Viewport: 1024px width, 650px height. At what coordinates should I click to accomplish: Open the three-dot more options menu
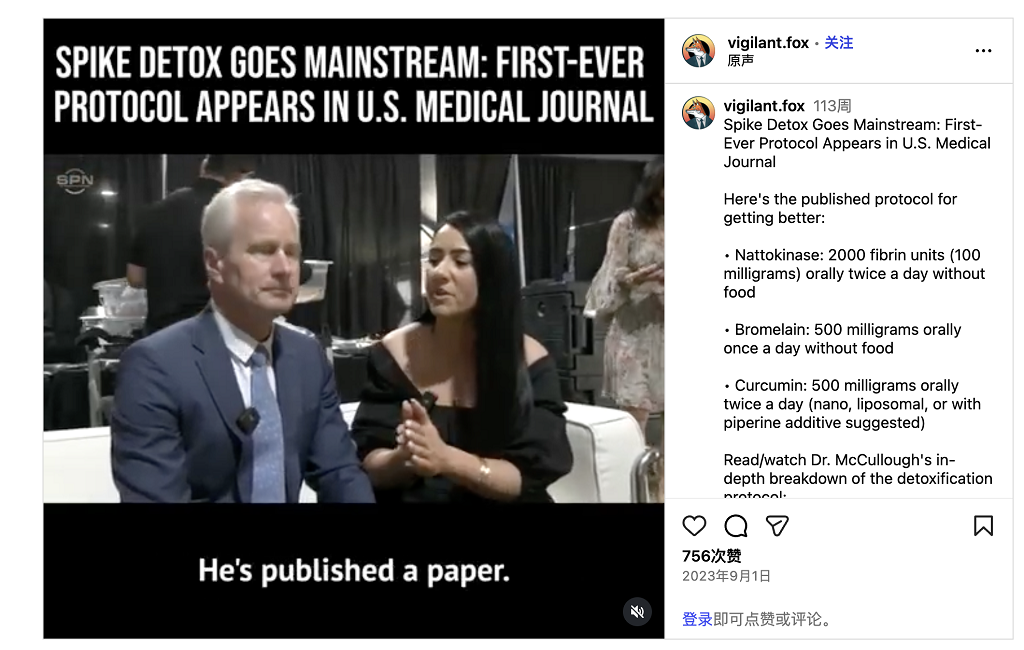point(983,51)
